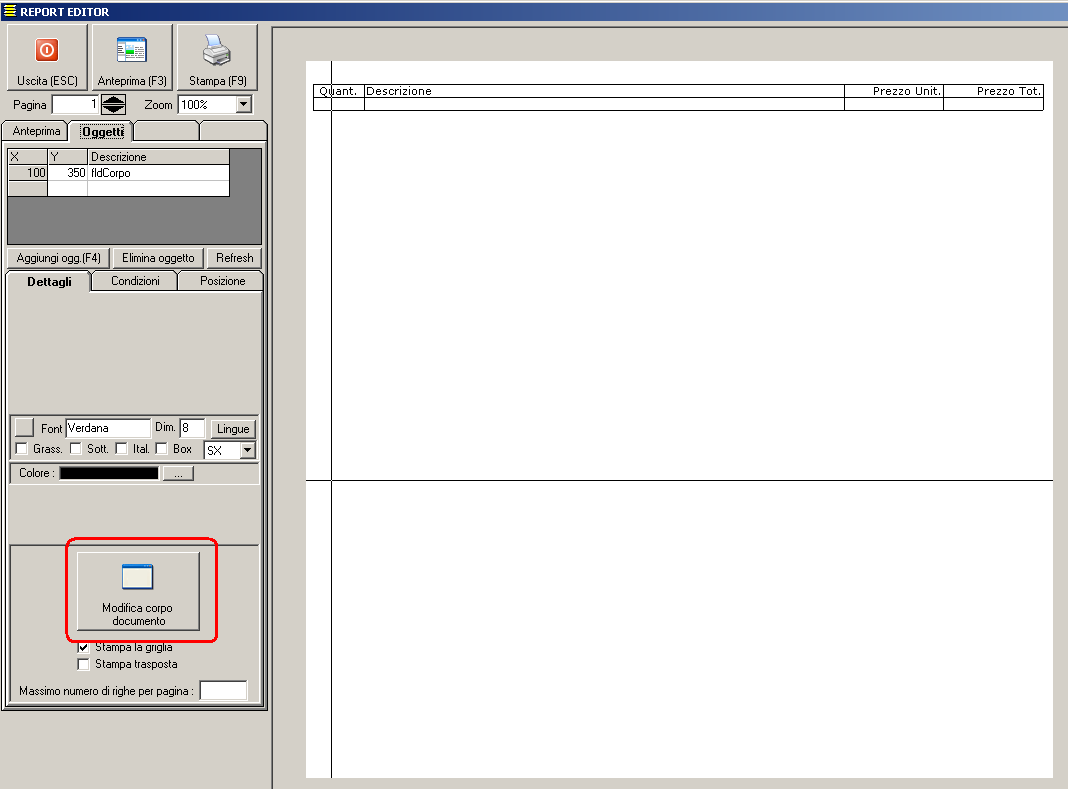This screenshot has width=1068, height=789.
Task: Switch to the Anteprima tab
Action: click(x=36, y=131)
